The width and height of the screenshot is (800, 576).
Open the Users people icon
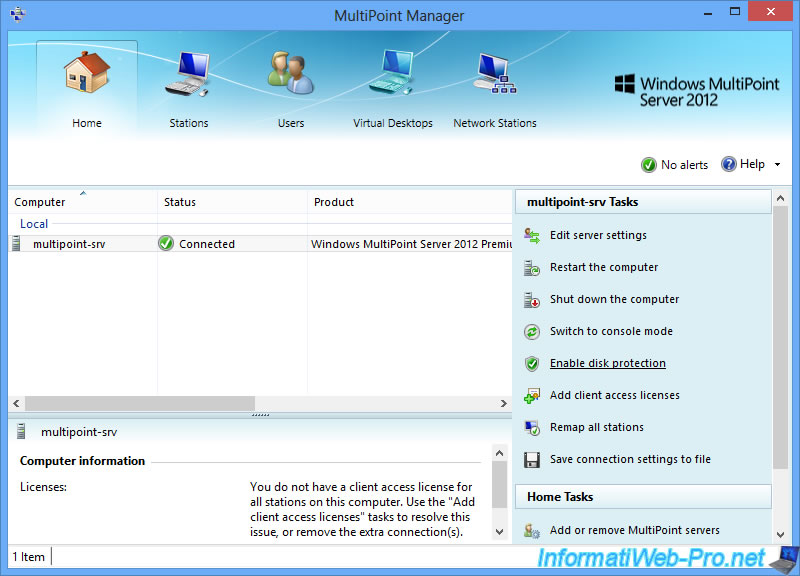tap(290, 72)
